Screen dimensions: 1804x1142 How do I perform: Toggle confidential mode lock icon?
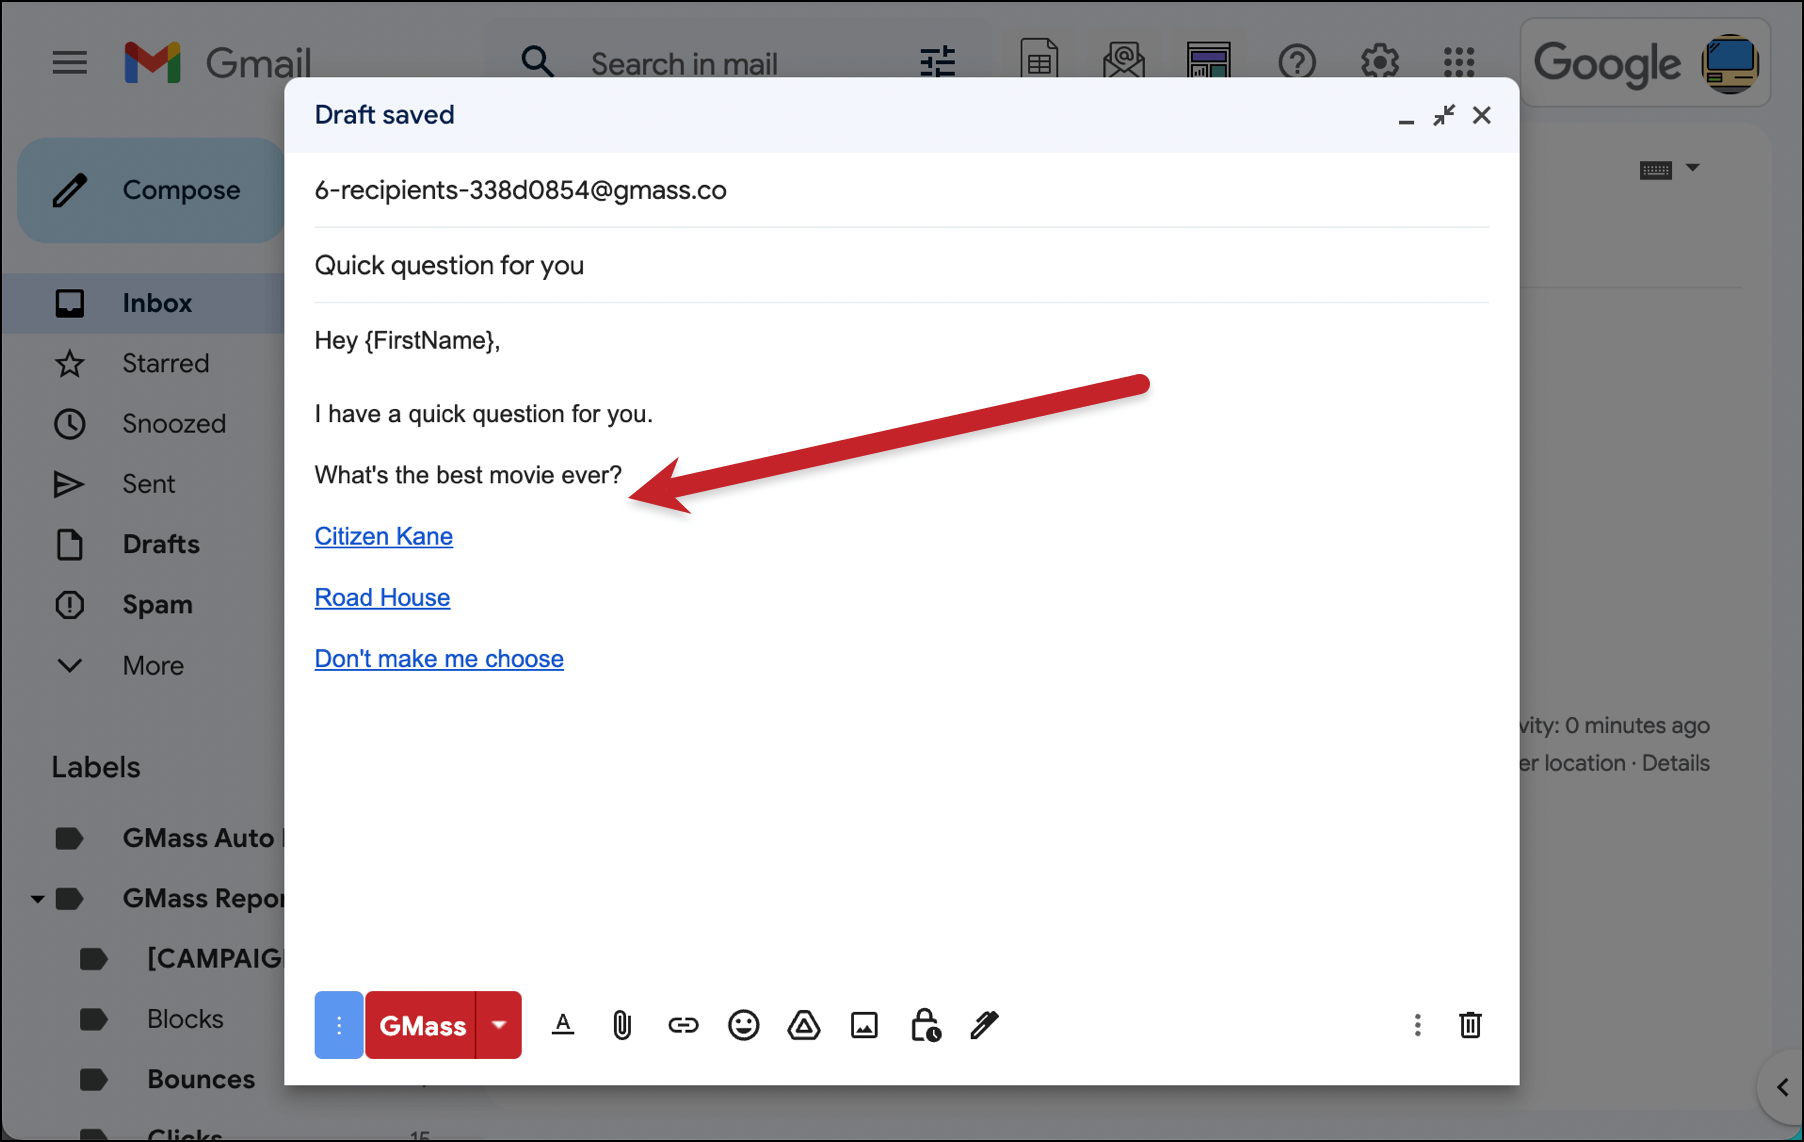tap(925, 1025)
